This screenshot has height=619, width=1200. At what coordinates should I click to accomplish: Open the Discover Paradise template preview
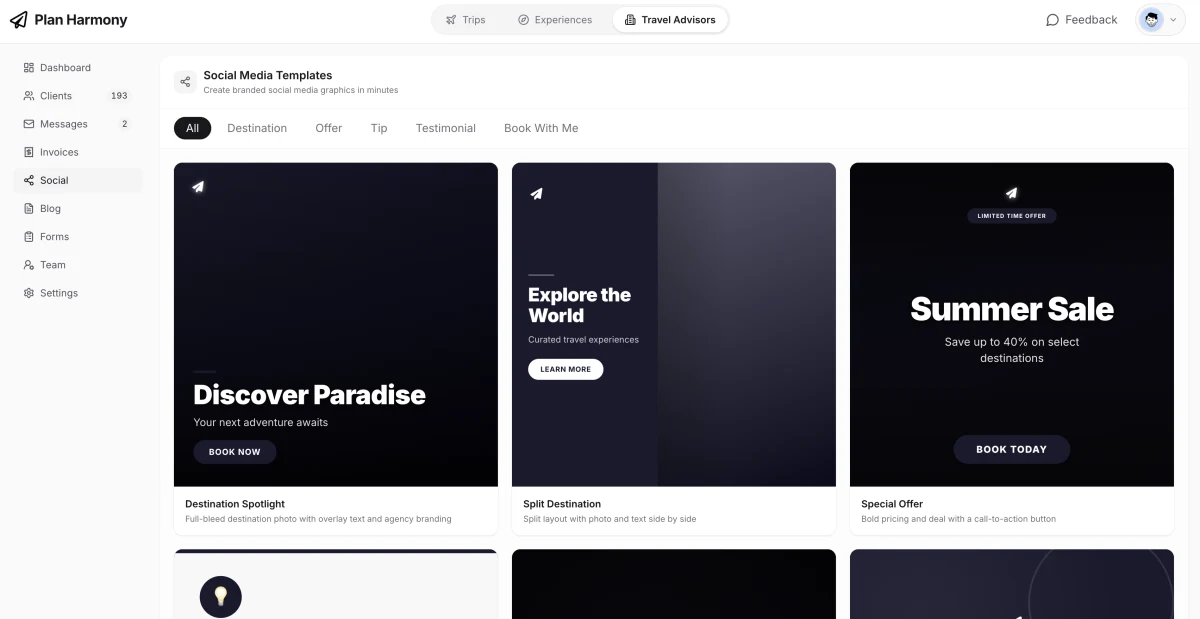pyautogui.click(x=336, y=325)
